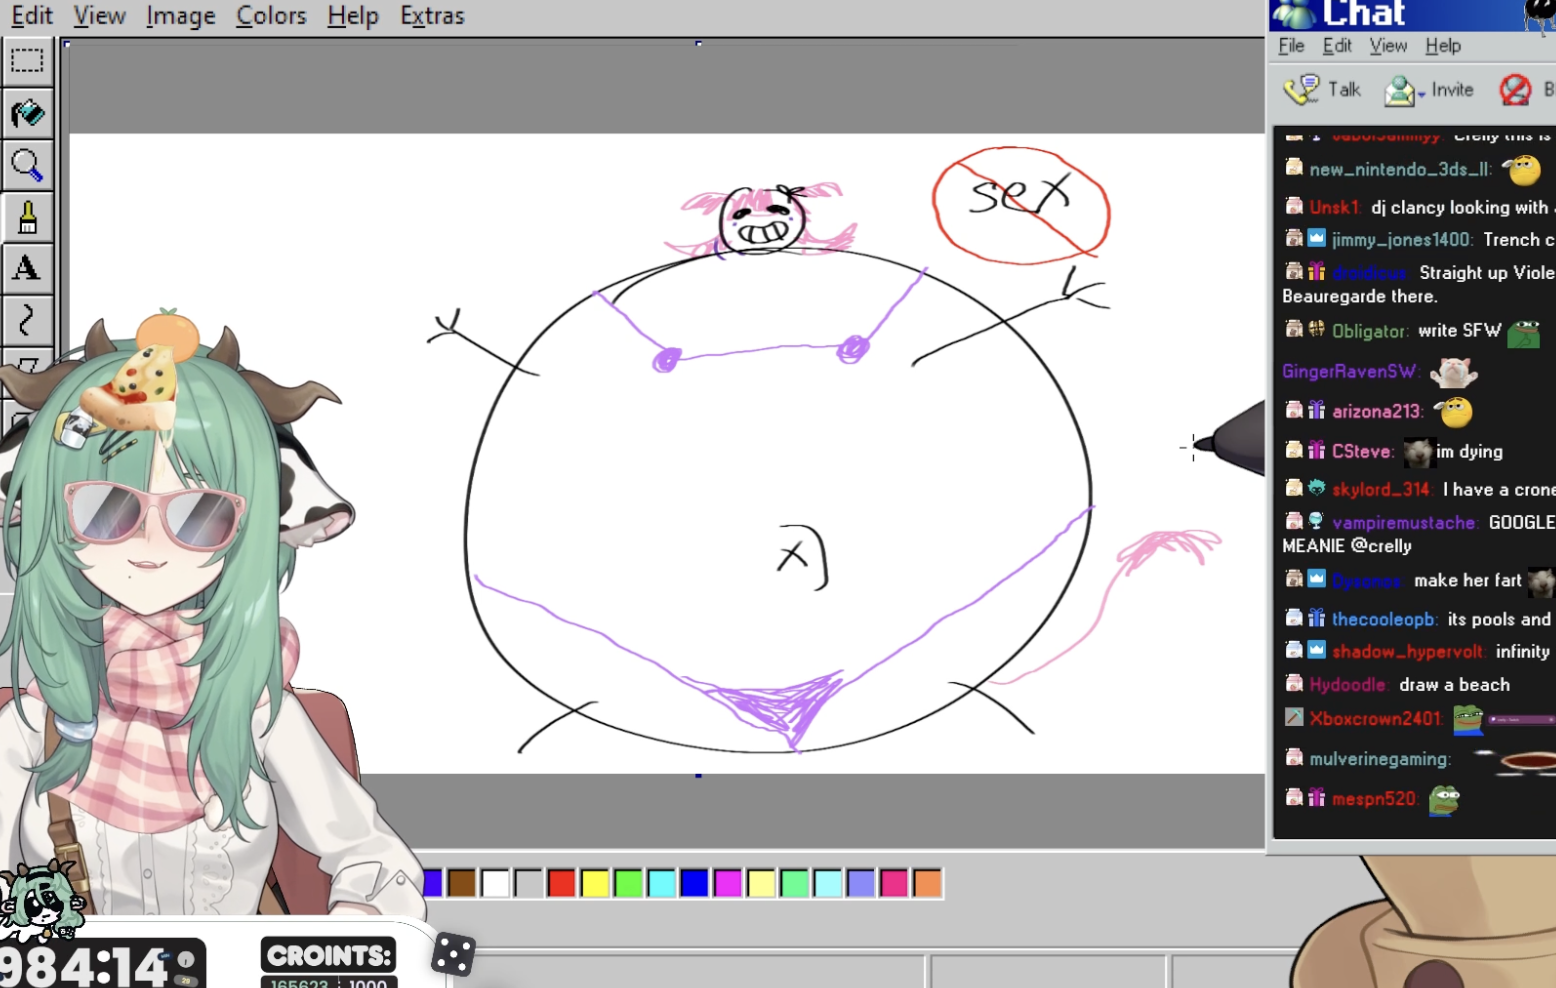Click the frog emote in Xboxcrown2401's message

1468,719
